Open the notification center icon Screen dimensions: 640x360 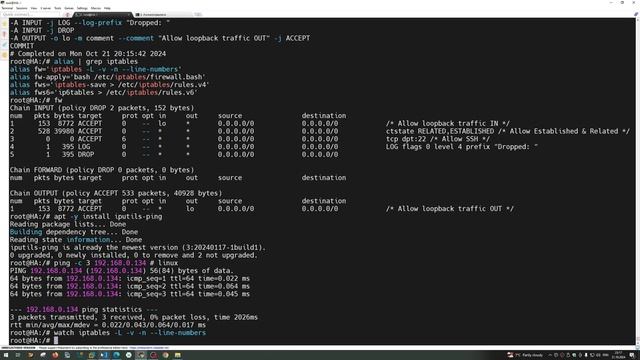(632, 355)
